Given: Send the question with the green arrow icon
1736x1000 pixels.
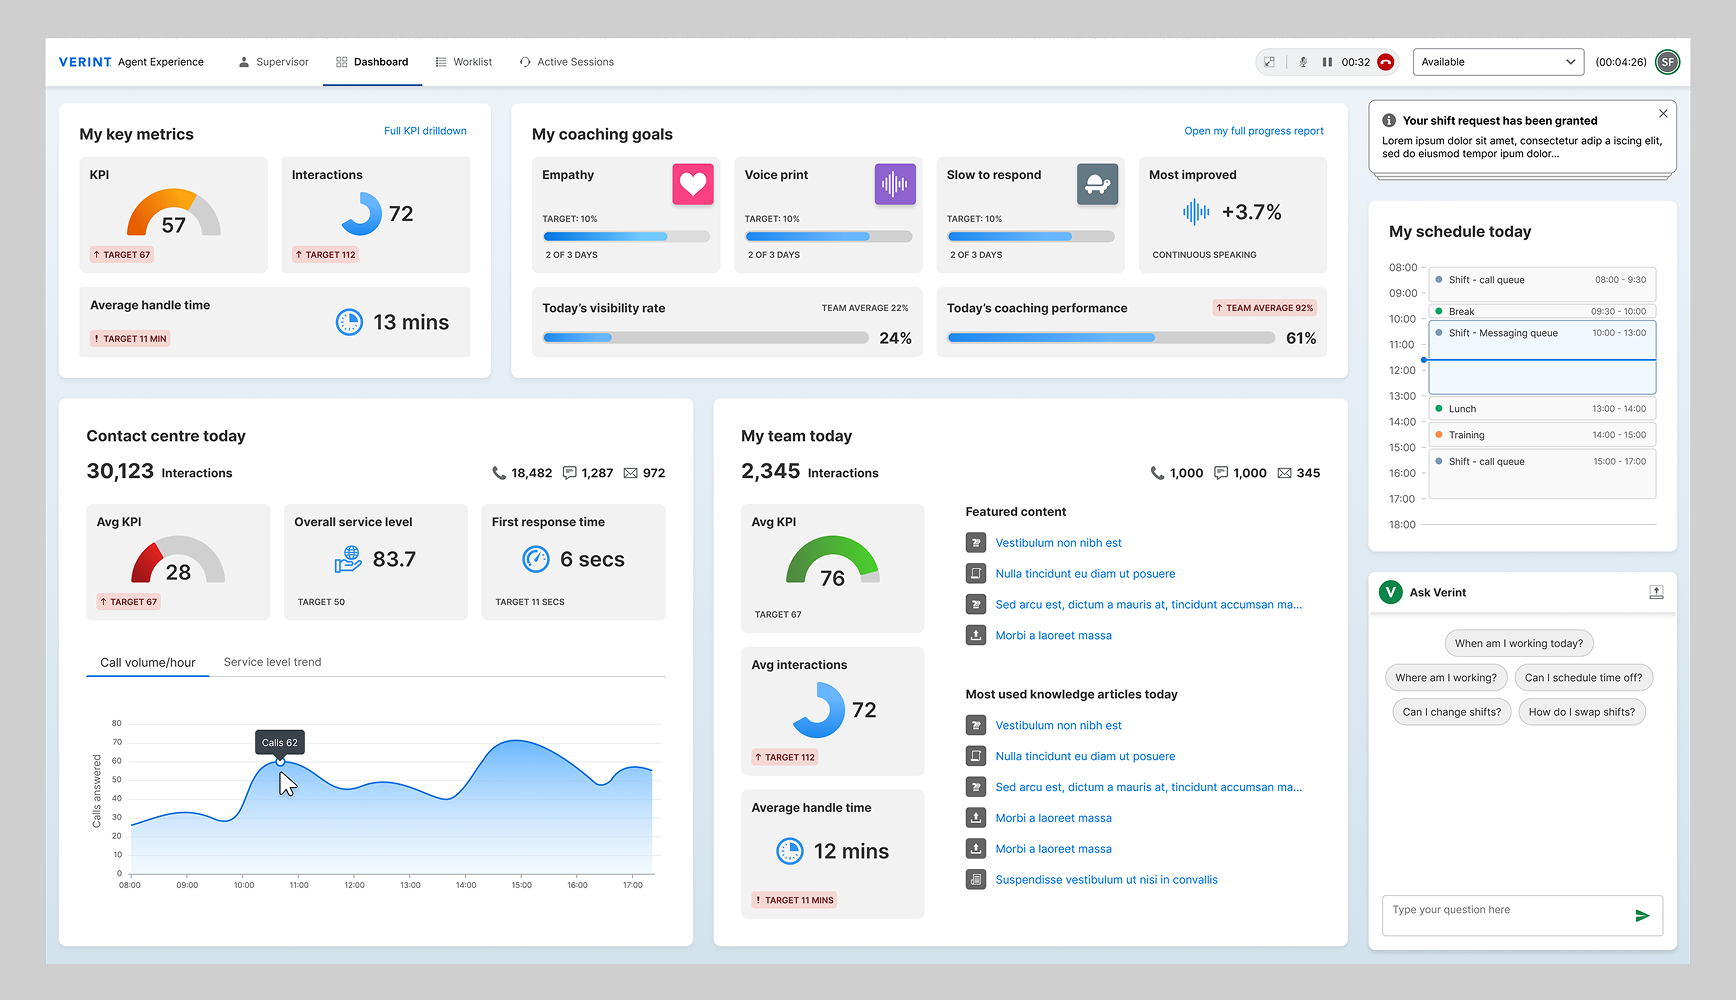Looking at the screenshot, I should [x=1642, y=915].
